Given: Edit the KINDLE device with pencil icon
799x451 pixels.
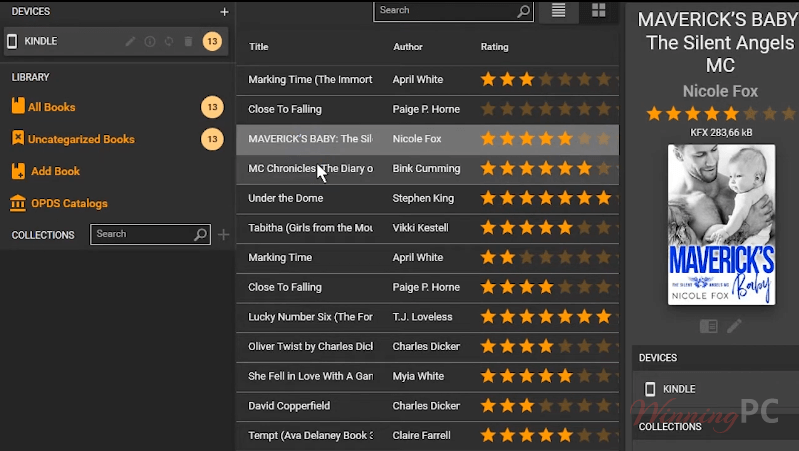Looking at the screenshot, I should point(130,41).
